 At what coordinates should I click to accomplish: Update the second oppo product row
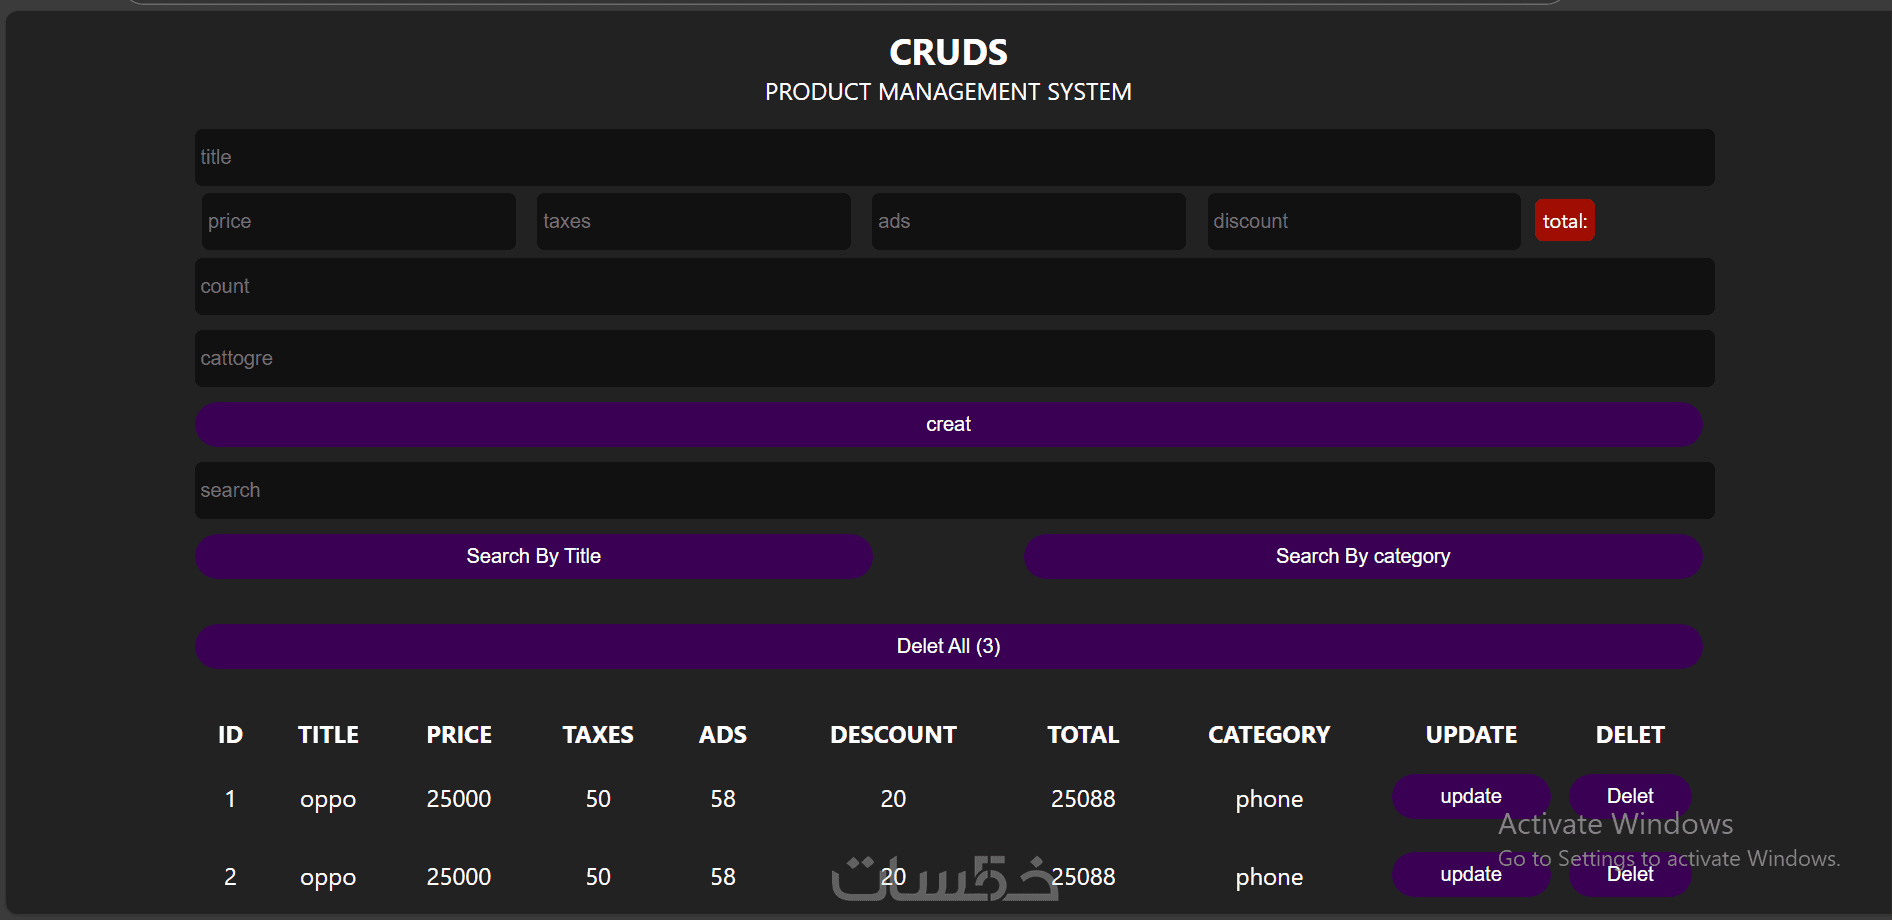[x=1470, y=874]
